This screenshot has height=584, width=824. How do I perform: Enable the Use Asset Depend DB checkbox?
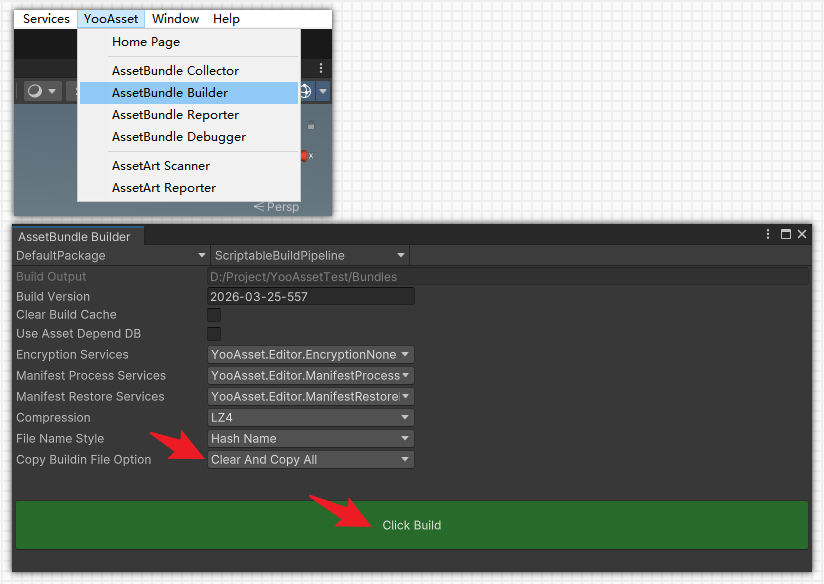(214, 334)
